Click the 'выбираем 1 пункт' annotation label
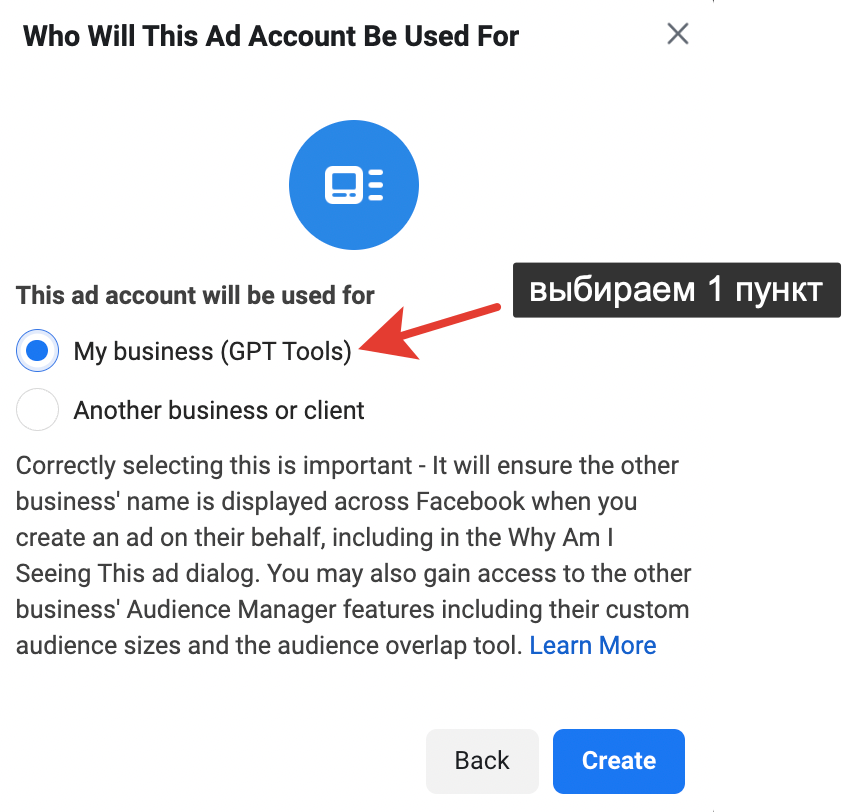 pos(676,290)
